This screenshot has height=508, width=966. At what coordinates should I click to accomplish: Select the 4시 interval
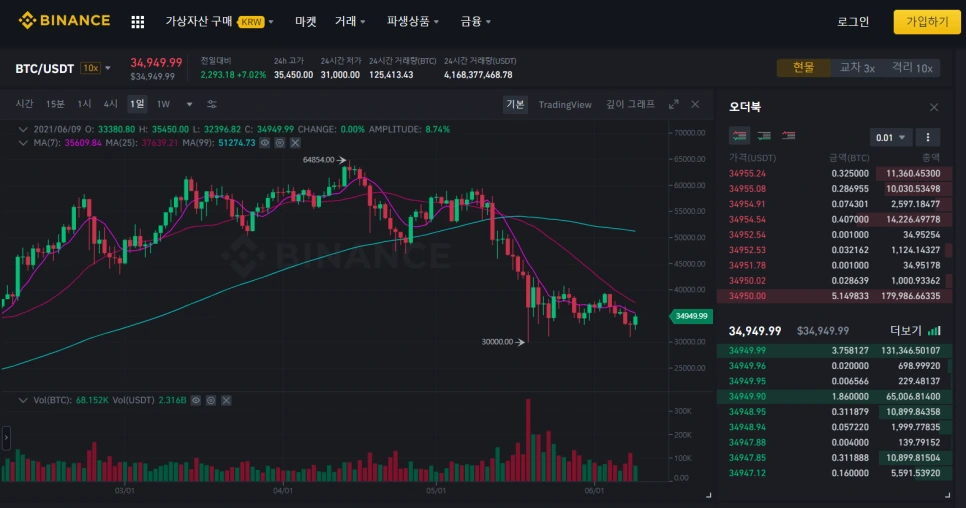pos(110,104)
